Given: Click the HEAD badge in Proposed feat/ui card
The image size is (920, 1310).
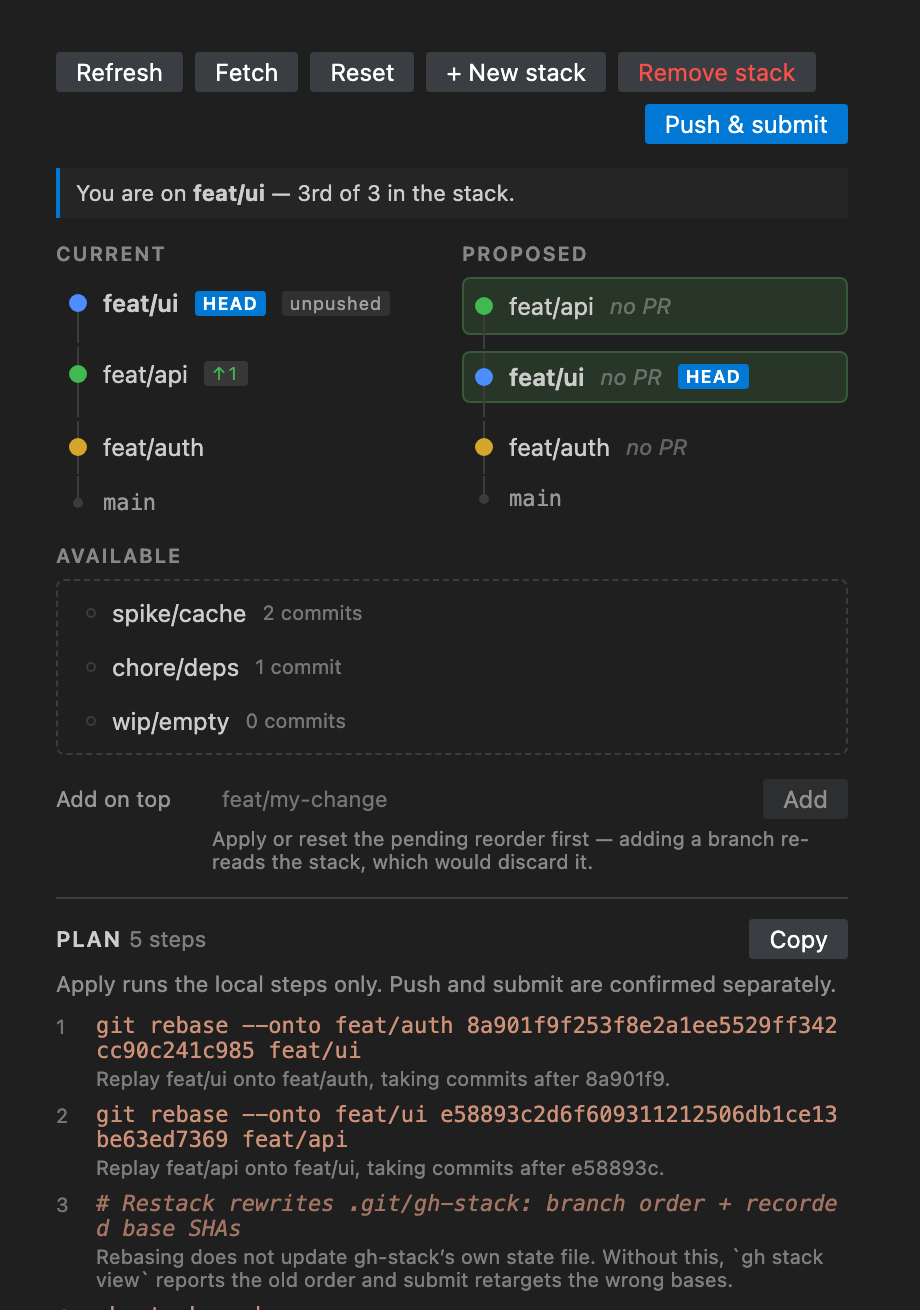Looking at the screenshot, I should (x=713, y=377).
